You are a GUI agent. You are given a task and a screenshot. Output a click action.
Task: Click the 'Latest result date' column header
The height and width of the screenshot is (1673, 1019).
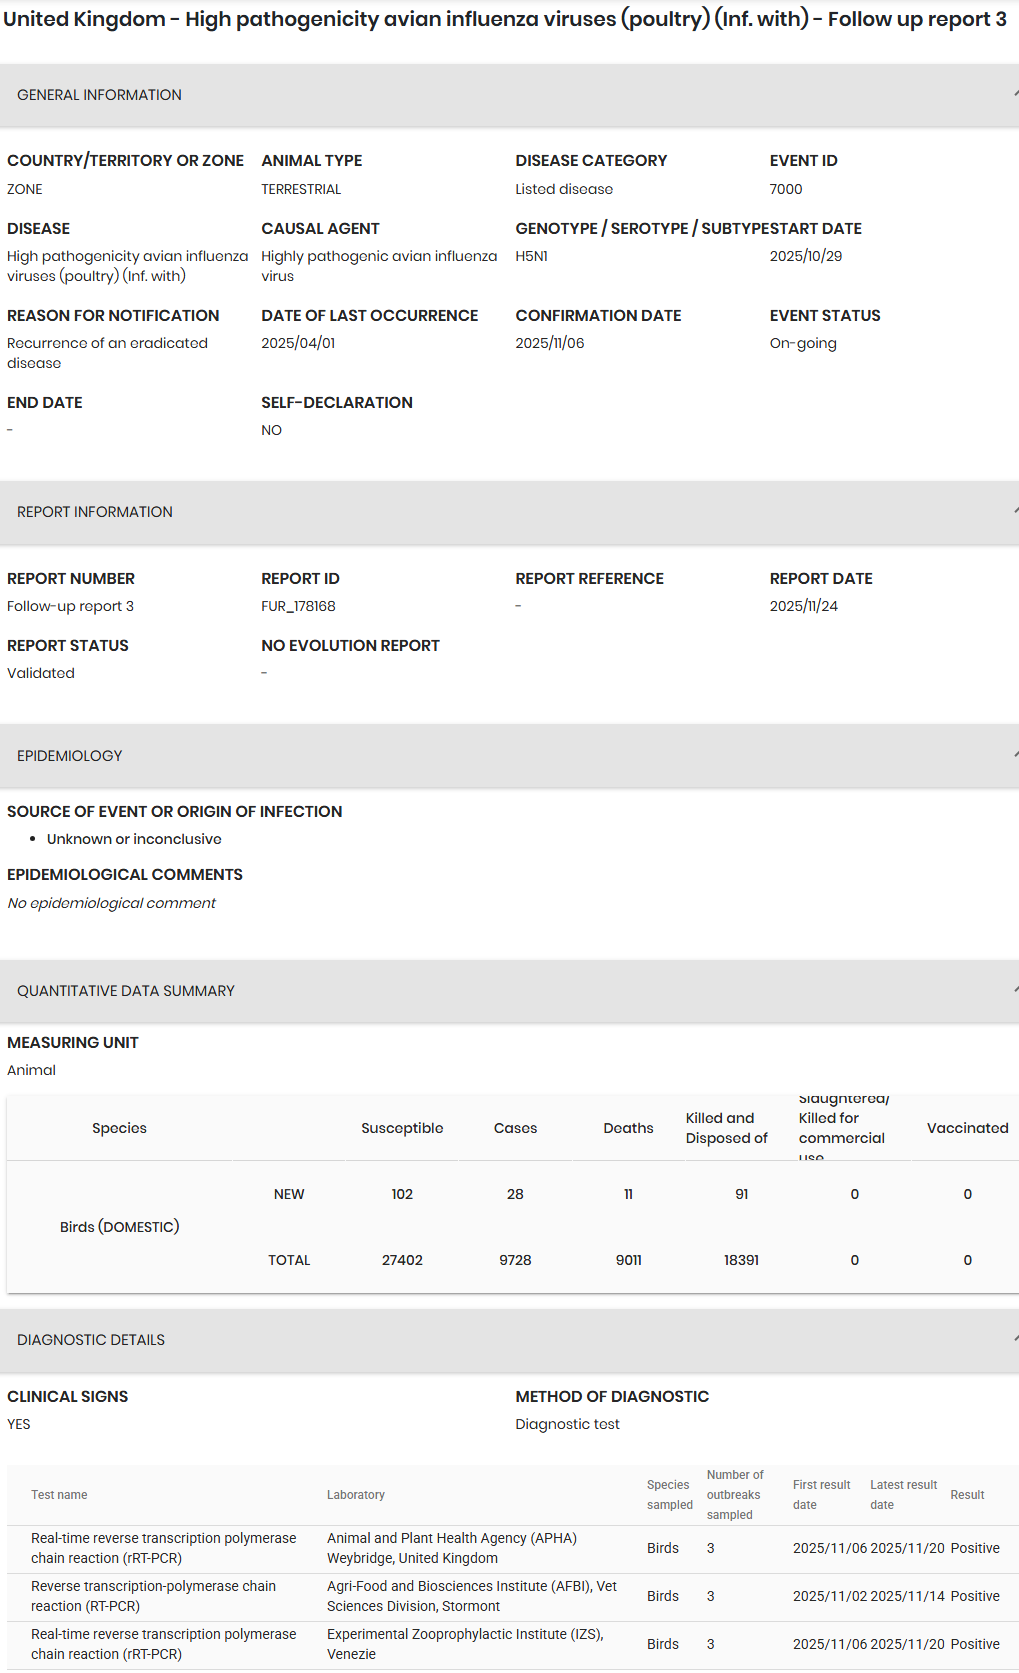pyautogui.click(x=903, y=1495)
